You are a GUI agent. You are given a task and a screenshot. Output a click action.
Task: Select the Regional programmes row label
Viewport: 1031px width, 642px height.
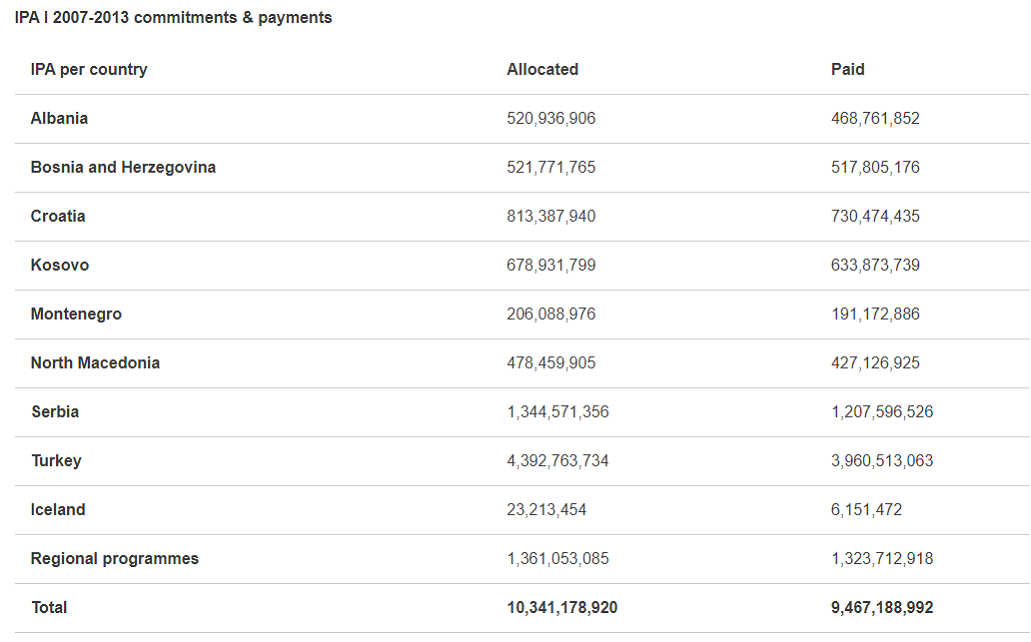[115, 559]
